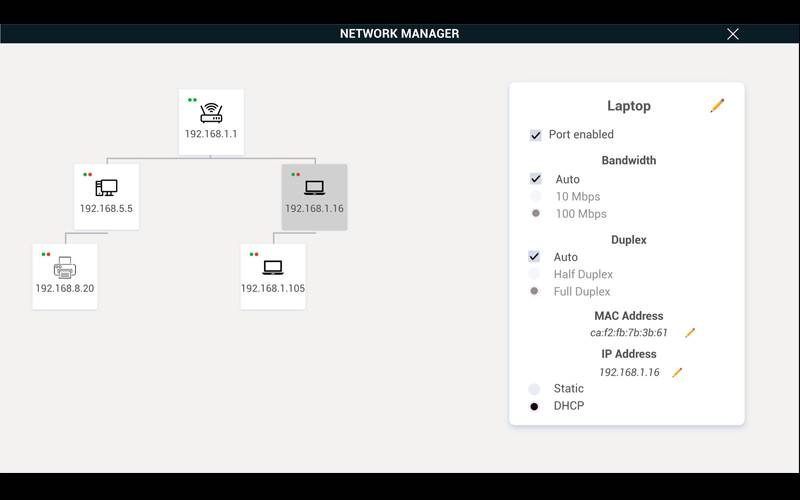Edit the MAC Address with pencil icon
The height and width of the screenshot is (500, 800).
point(689,333)
